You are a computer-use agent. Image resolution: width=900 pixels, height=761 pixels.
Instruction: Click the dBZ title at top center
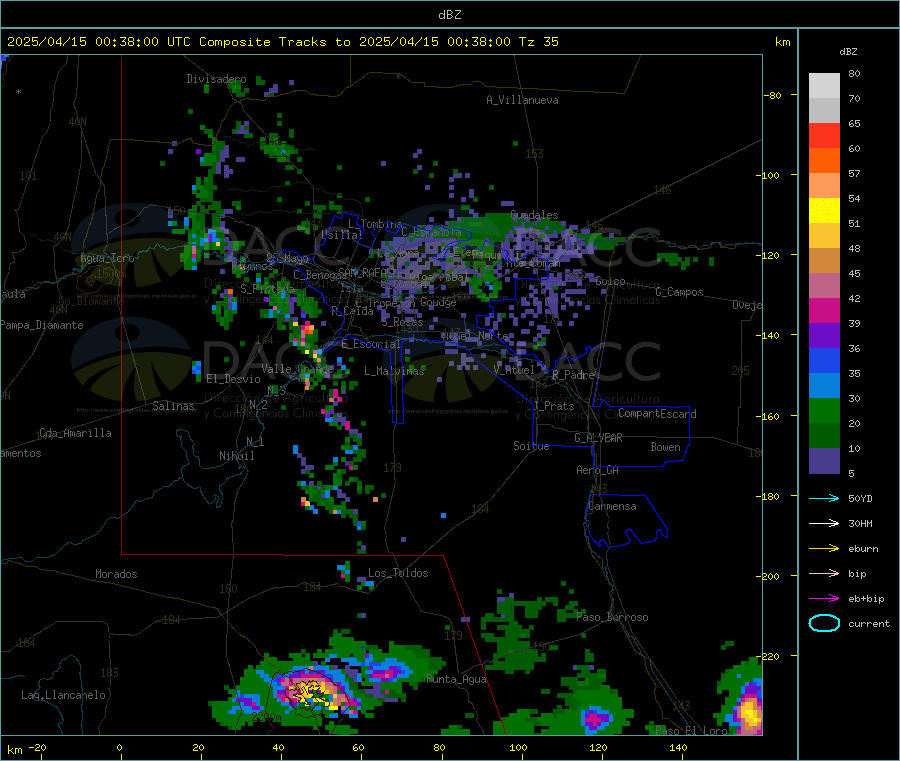[x=449, y=14]
